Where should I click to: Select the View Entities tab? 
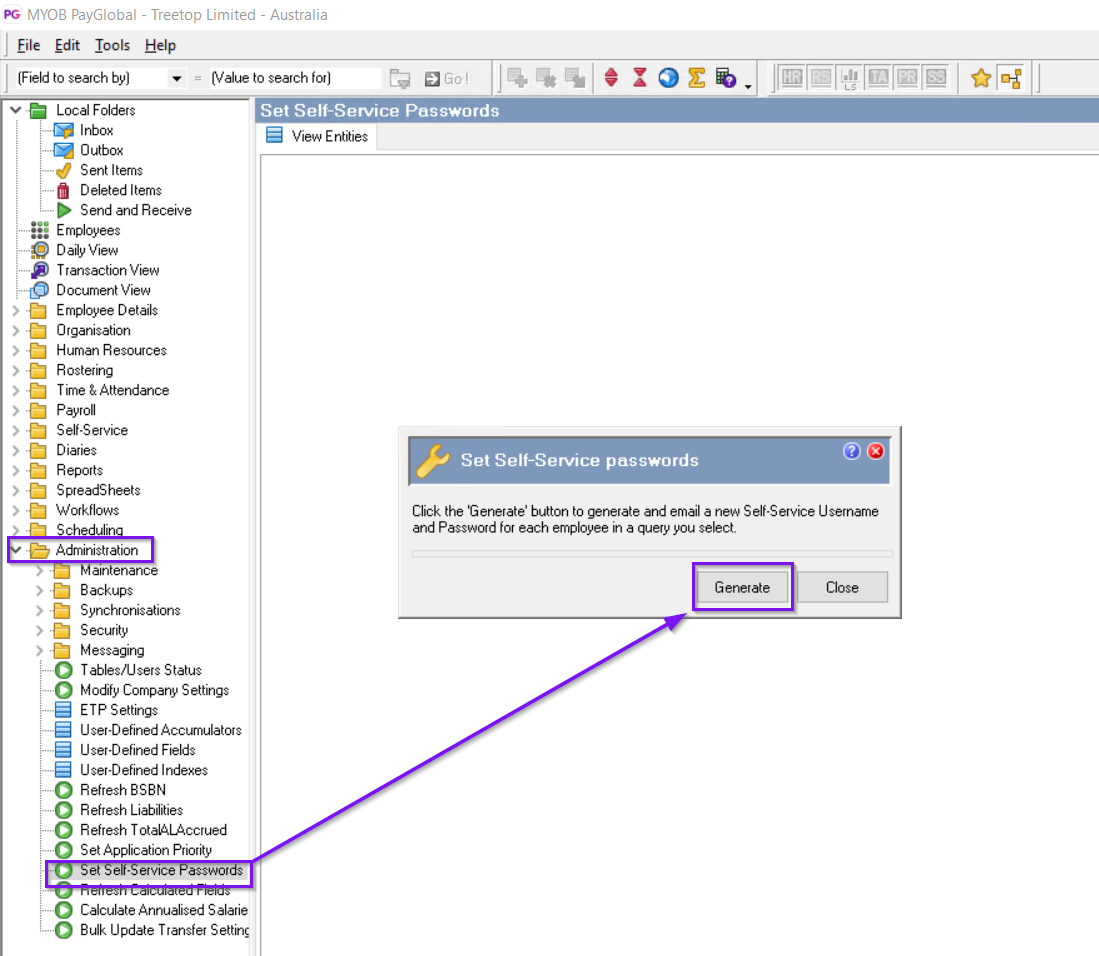[318, 136]
